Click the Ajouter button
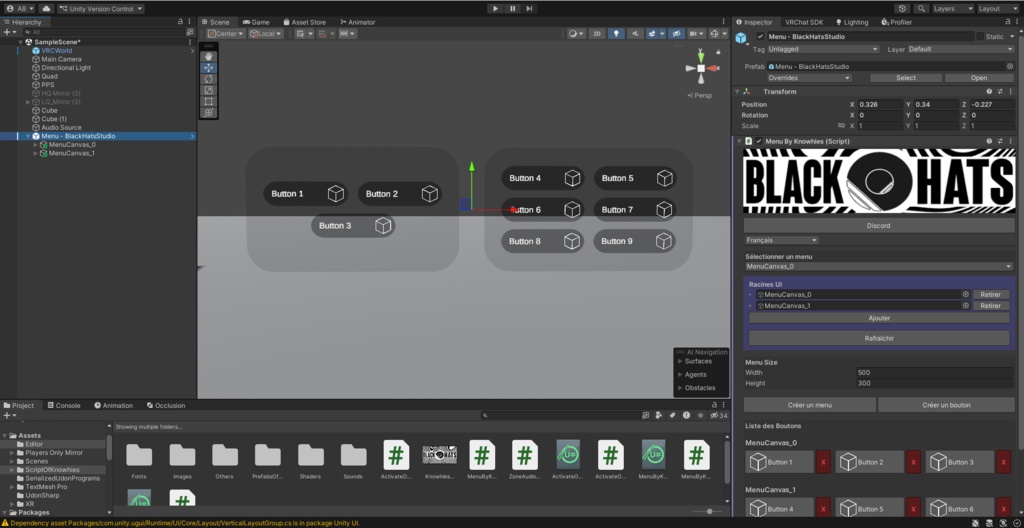Screen dimensions: 1024x528 879,318
